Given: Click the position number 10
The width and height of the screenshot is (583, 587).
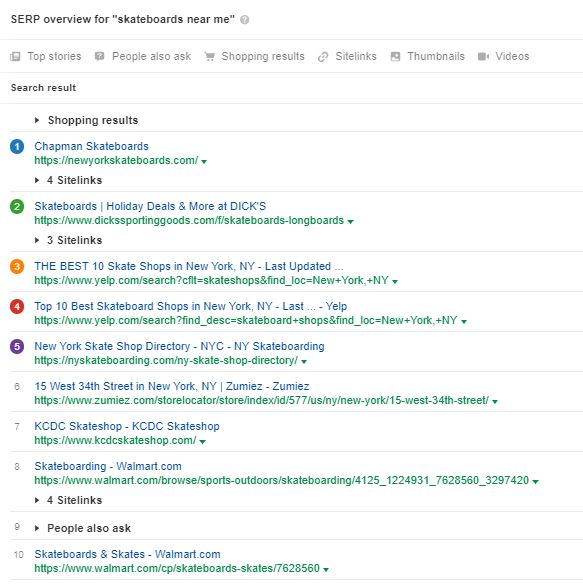Looking at the screenshot, I should 18,555.
